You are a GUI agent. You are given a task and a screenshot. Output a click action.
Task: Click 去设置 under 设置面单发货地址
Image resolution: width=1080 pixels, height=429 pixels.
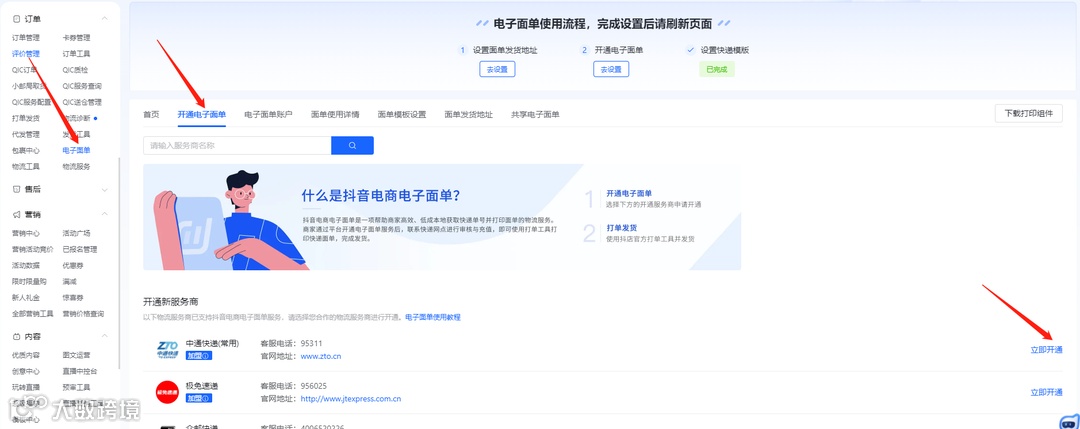click(497, 69)
